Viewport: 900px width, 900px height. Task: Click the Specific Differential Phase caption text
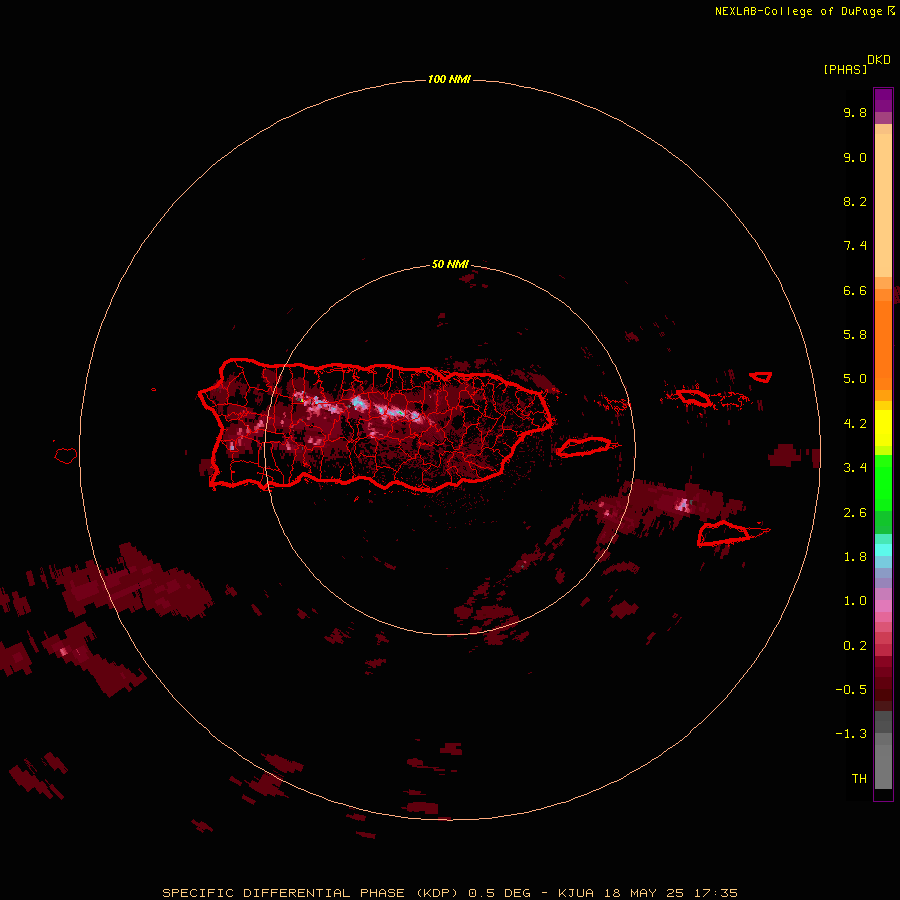click(449, 893)
